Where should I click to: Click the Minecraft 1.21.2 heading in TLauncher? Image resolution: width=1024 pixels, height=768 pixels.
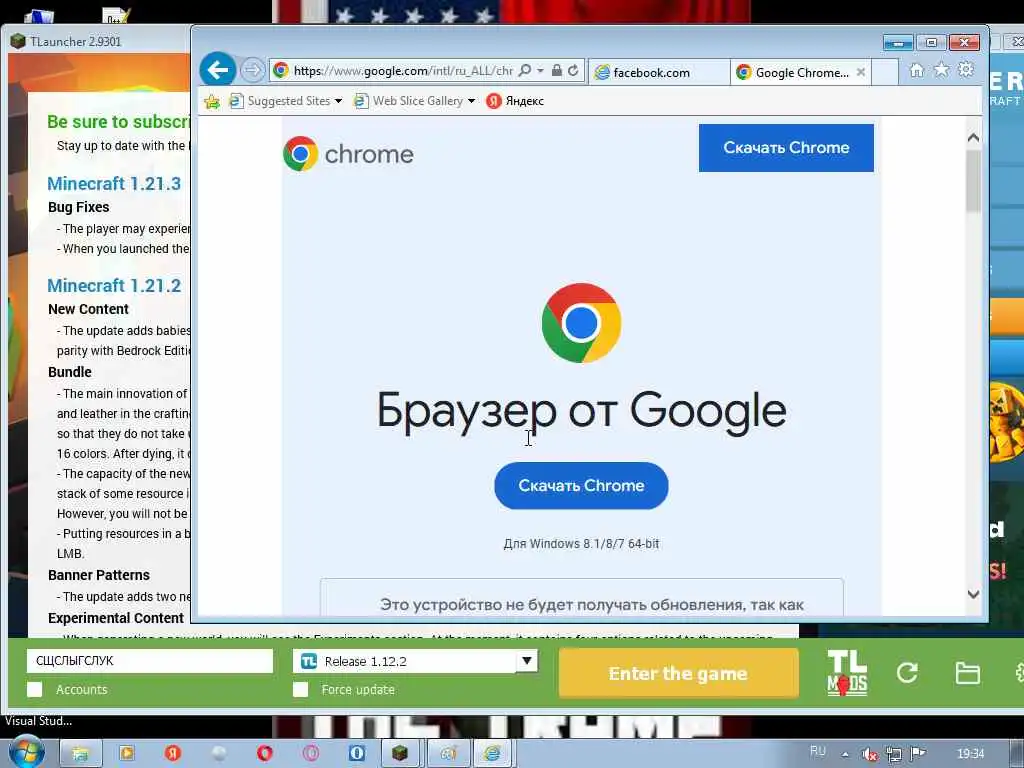[x=114, y=285]
